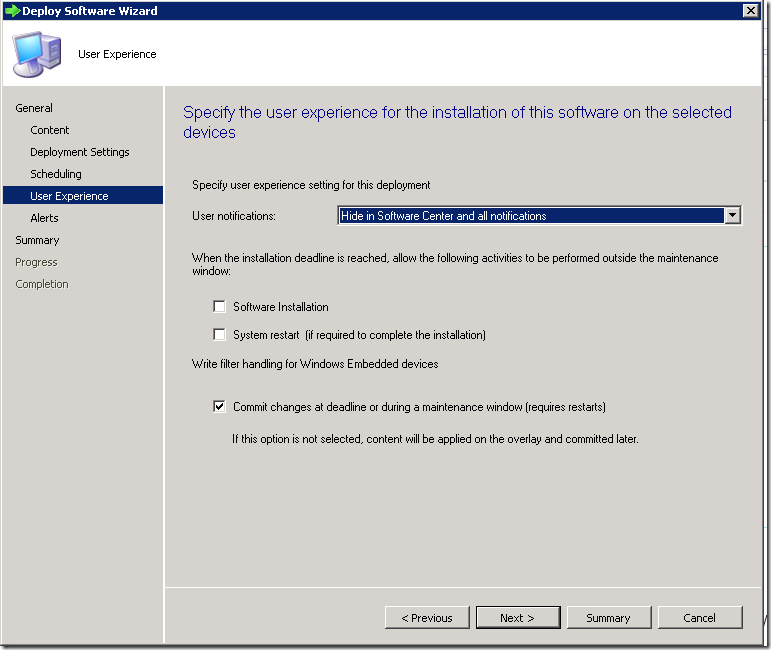Click the computer icon in the header
Screen dimensions: 771x650
[37, 53]
